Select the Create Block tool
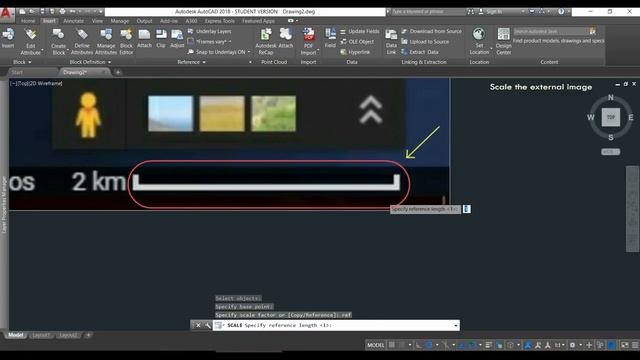This screenshot has width=640, height=360. (x=58, y=35)
